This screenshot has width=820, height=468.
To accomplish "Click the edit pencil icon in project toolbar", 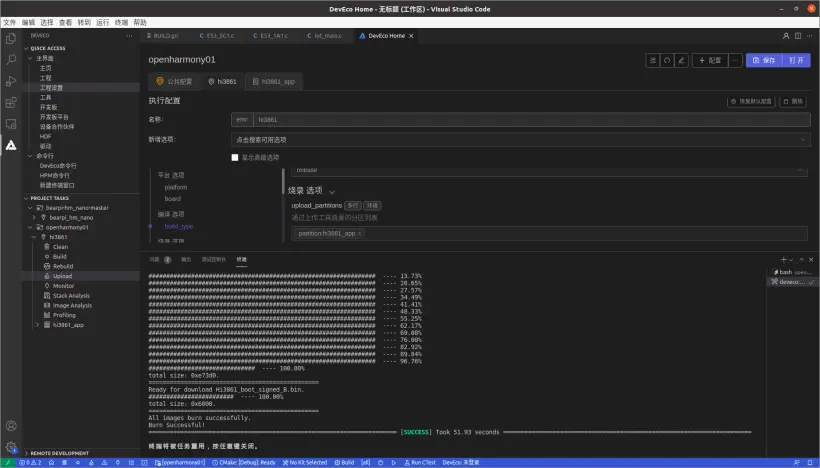I will pyautogui.click(x=681, y=61).
